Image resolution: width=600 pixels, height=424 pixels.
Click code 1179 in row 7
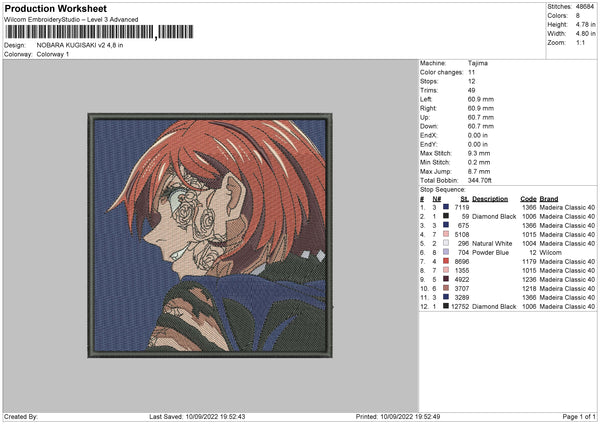529,261
